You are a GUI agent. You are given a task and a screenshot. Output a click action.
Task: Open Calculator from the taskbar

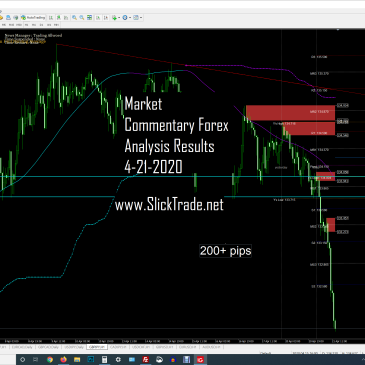[x=104, y=359]
